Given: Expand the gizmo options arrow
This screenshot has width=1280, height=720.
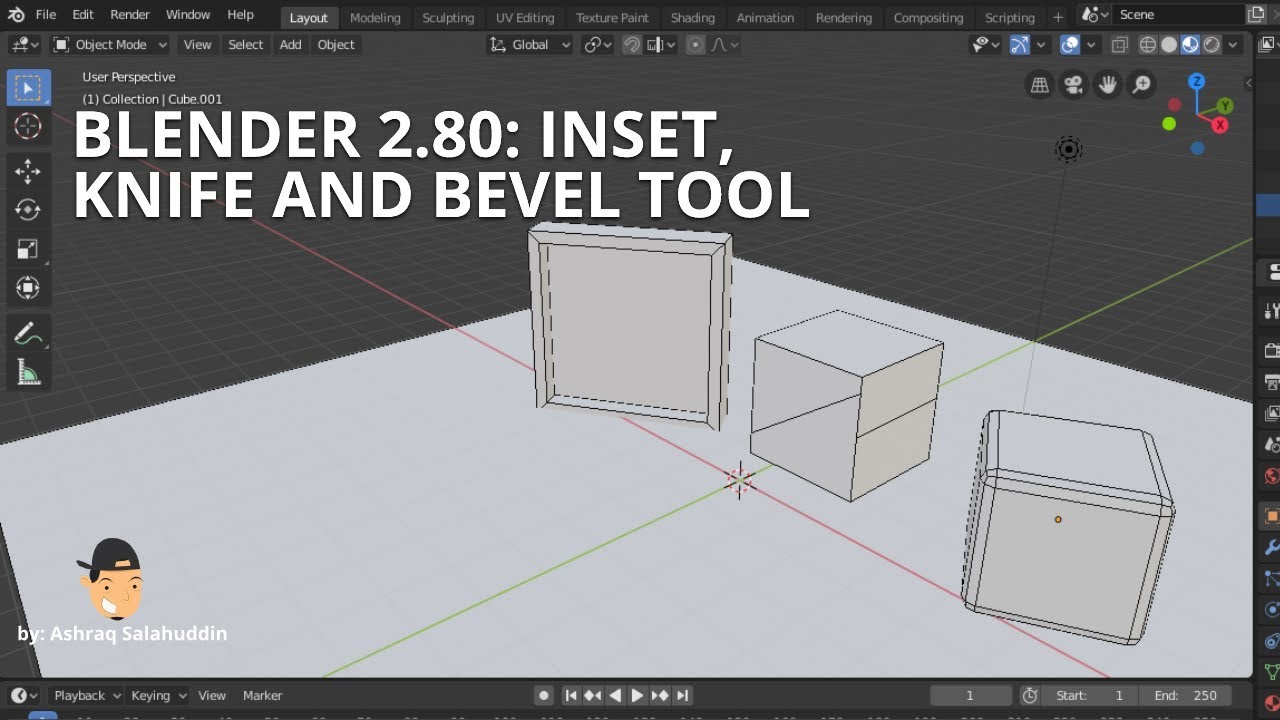Looking at the screenshot, I should (1041, 45).
